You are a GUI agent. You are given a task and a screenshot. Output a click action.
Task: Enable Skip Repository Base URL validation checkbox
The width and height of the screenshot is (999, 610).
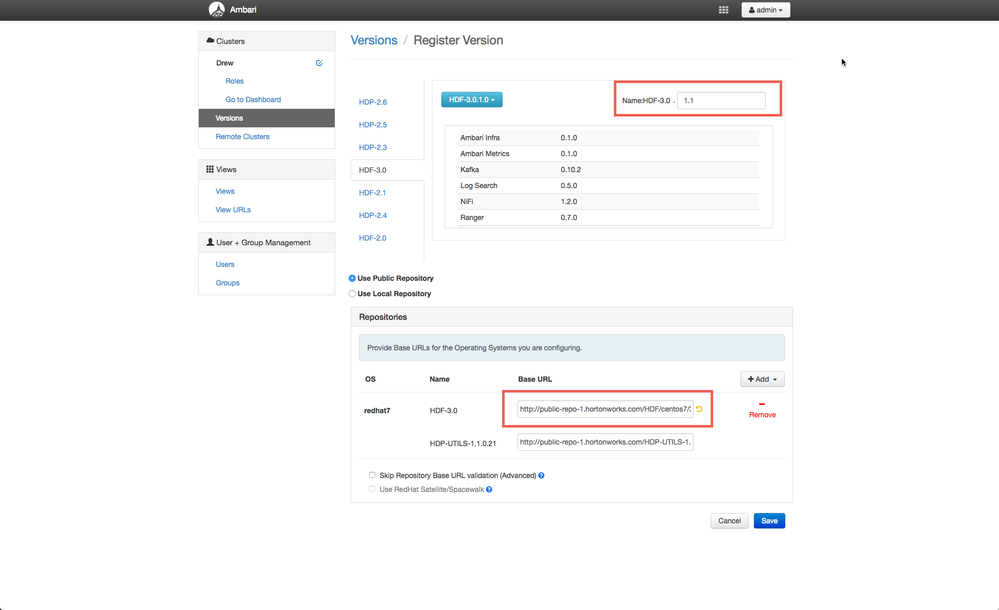point(372,475)
